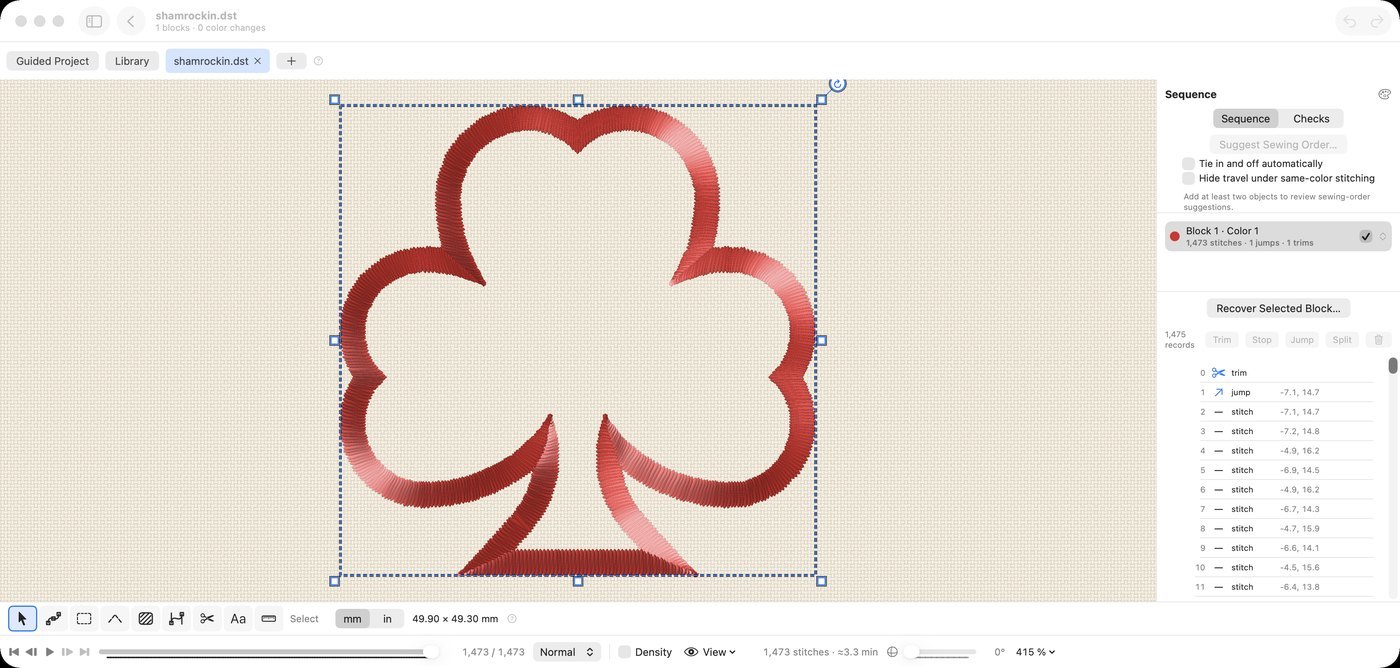
Task: Switch units to mm
Action: point(352,619)
